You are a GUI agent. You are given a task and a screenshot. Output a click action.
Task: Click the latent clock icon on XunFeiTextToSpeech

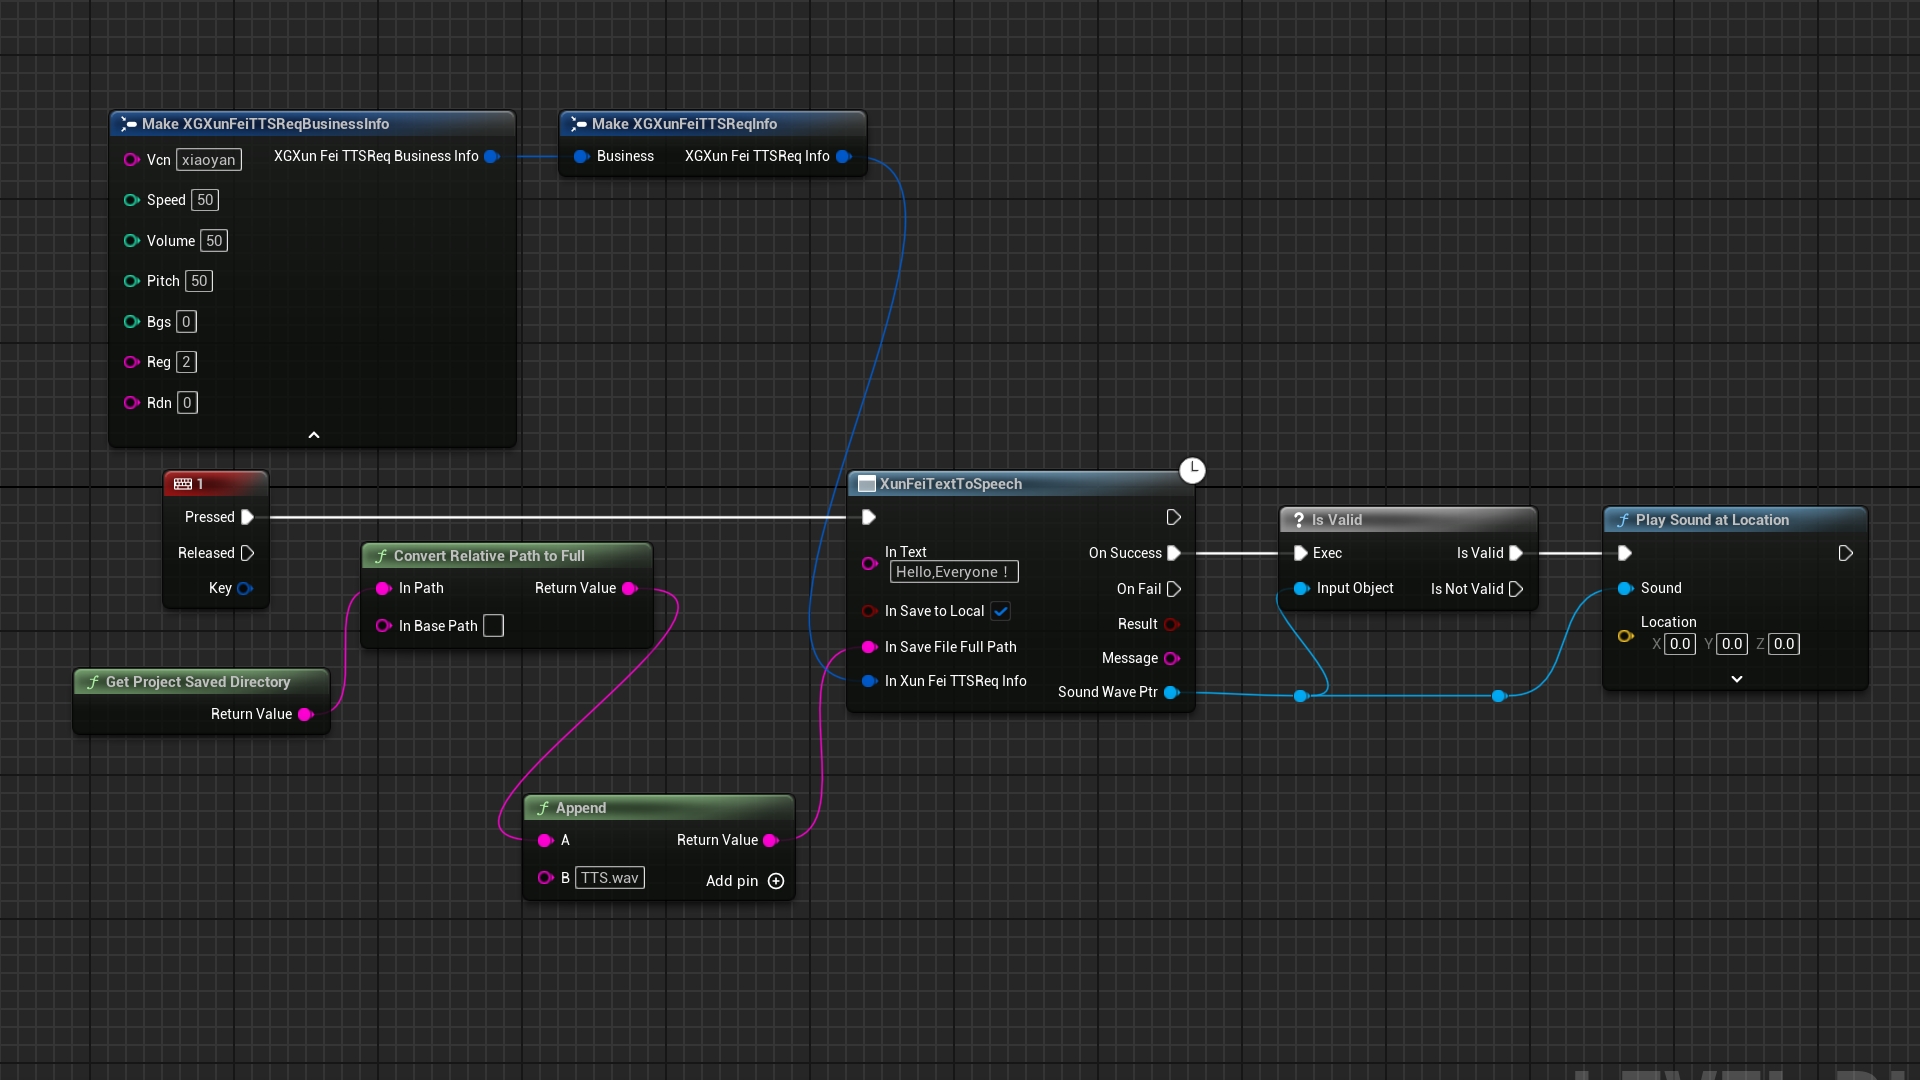click(x=1192, y=470)
